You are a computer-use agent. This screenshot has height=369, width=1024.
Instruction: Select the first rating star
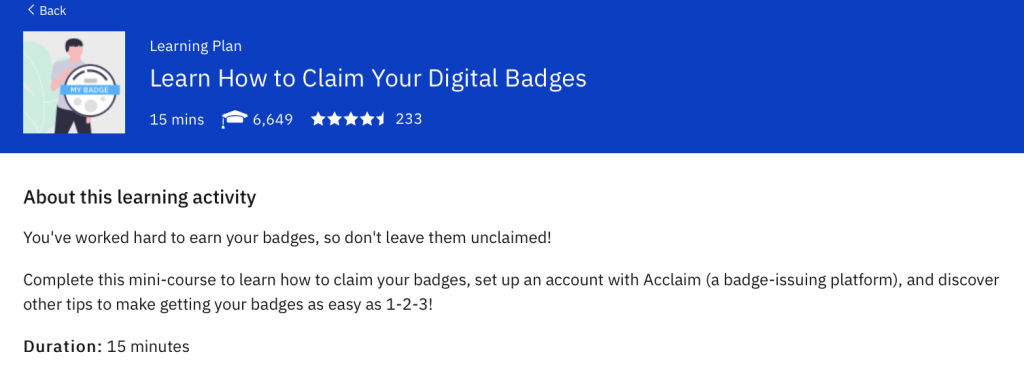click(x=317, y=119)
